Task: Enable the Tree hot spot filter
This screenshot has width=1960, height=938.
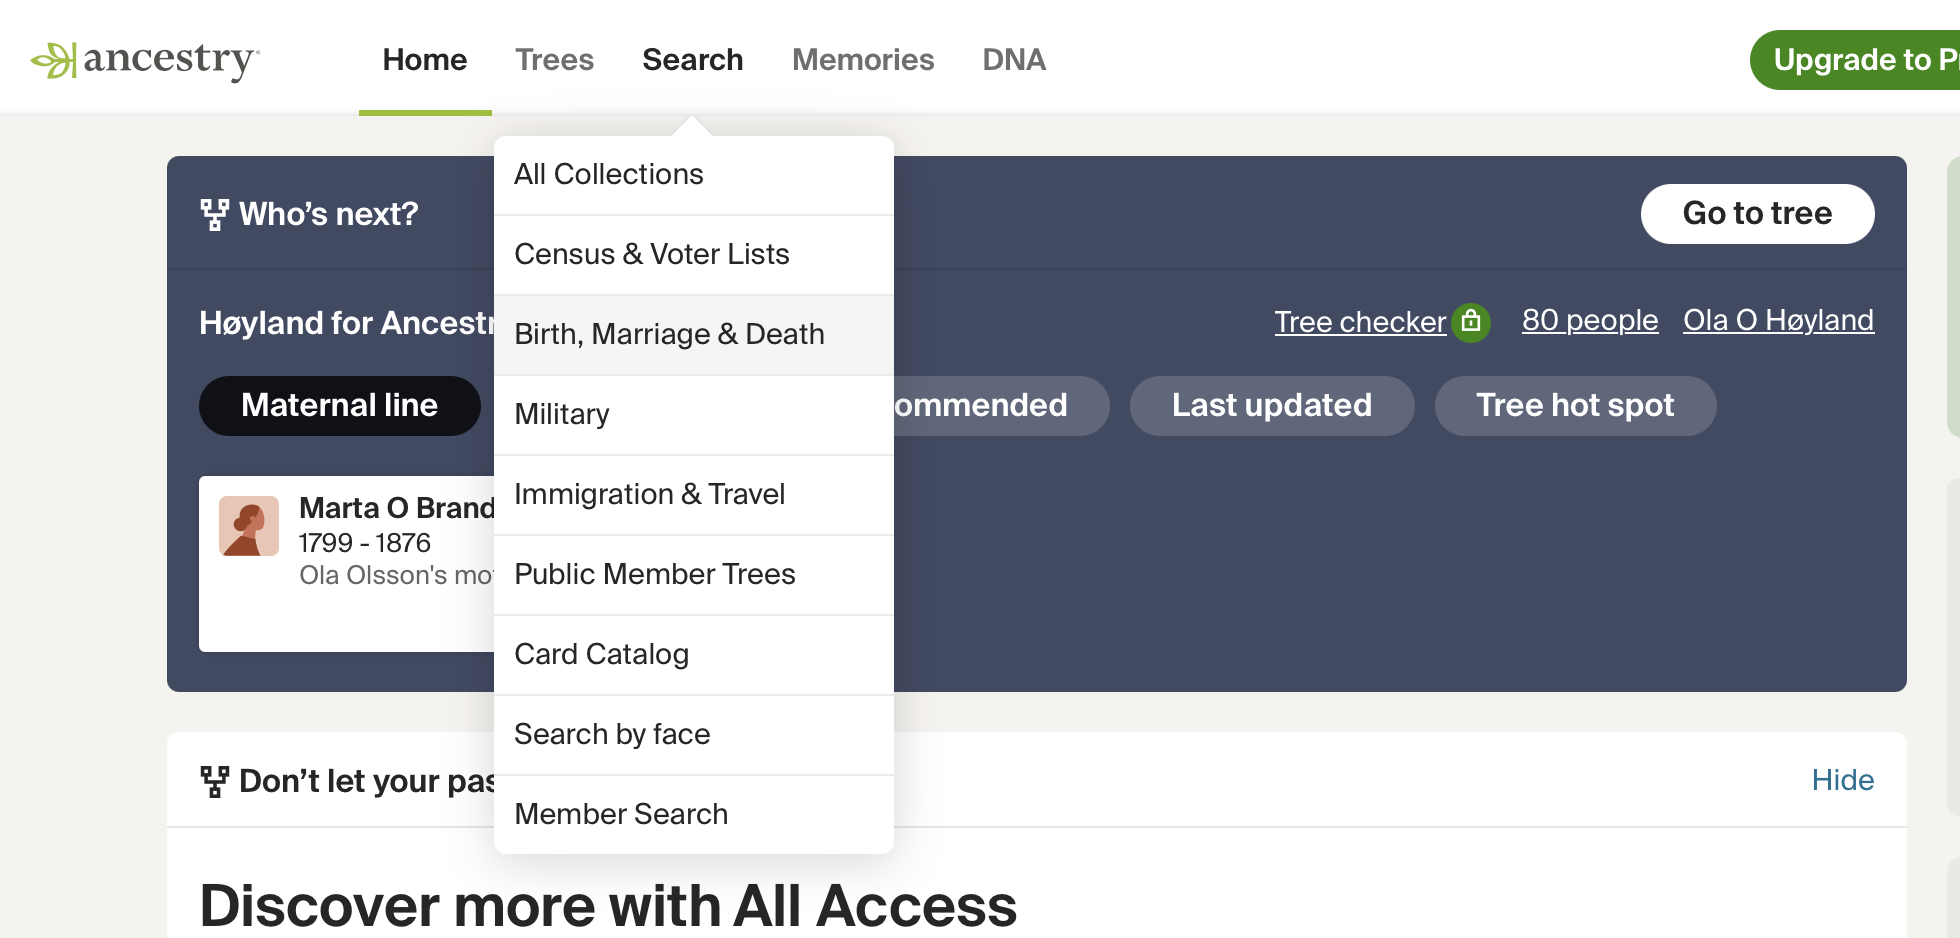Action: tap(1575, 405)
